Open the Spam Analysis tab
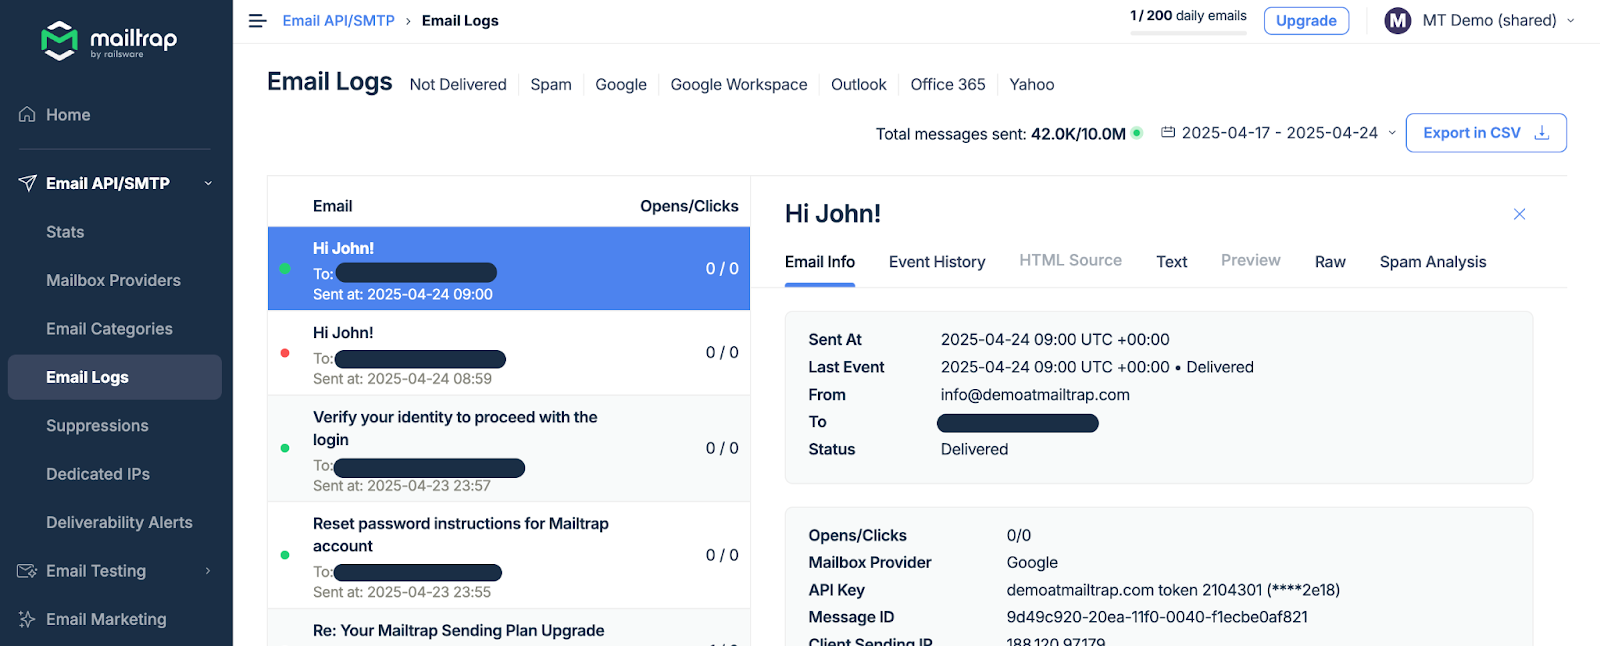Image resolution: width=1600 pixels, height=646 pixels. pos(1432,262)
